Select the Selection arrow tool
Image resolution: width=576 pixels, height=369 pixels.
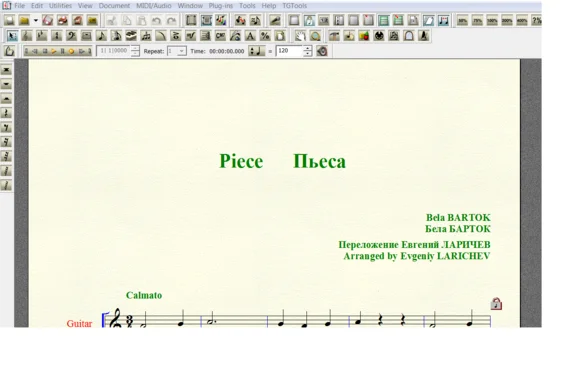[12, 36]
